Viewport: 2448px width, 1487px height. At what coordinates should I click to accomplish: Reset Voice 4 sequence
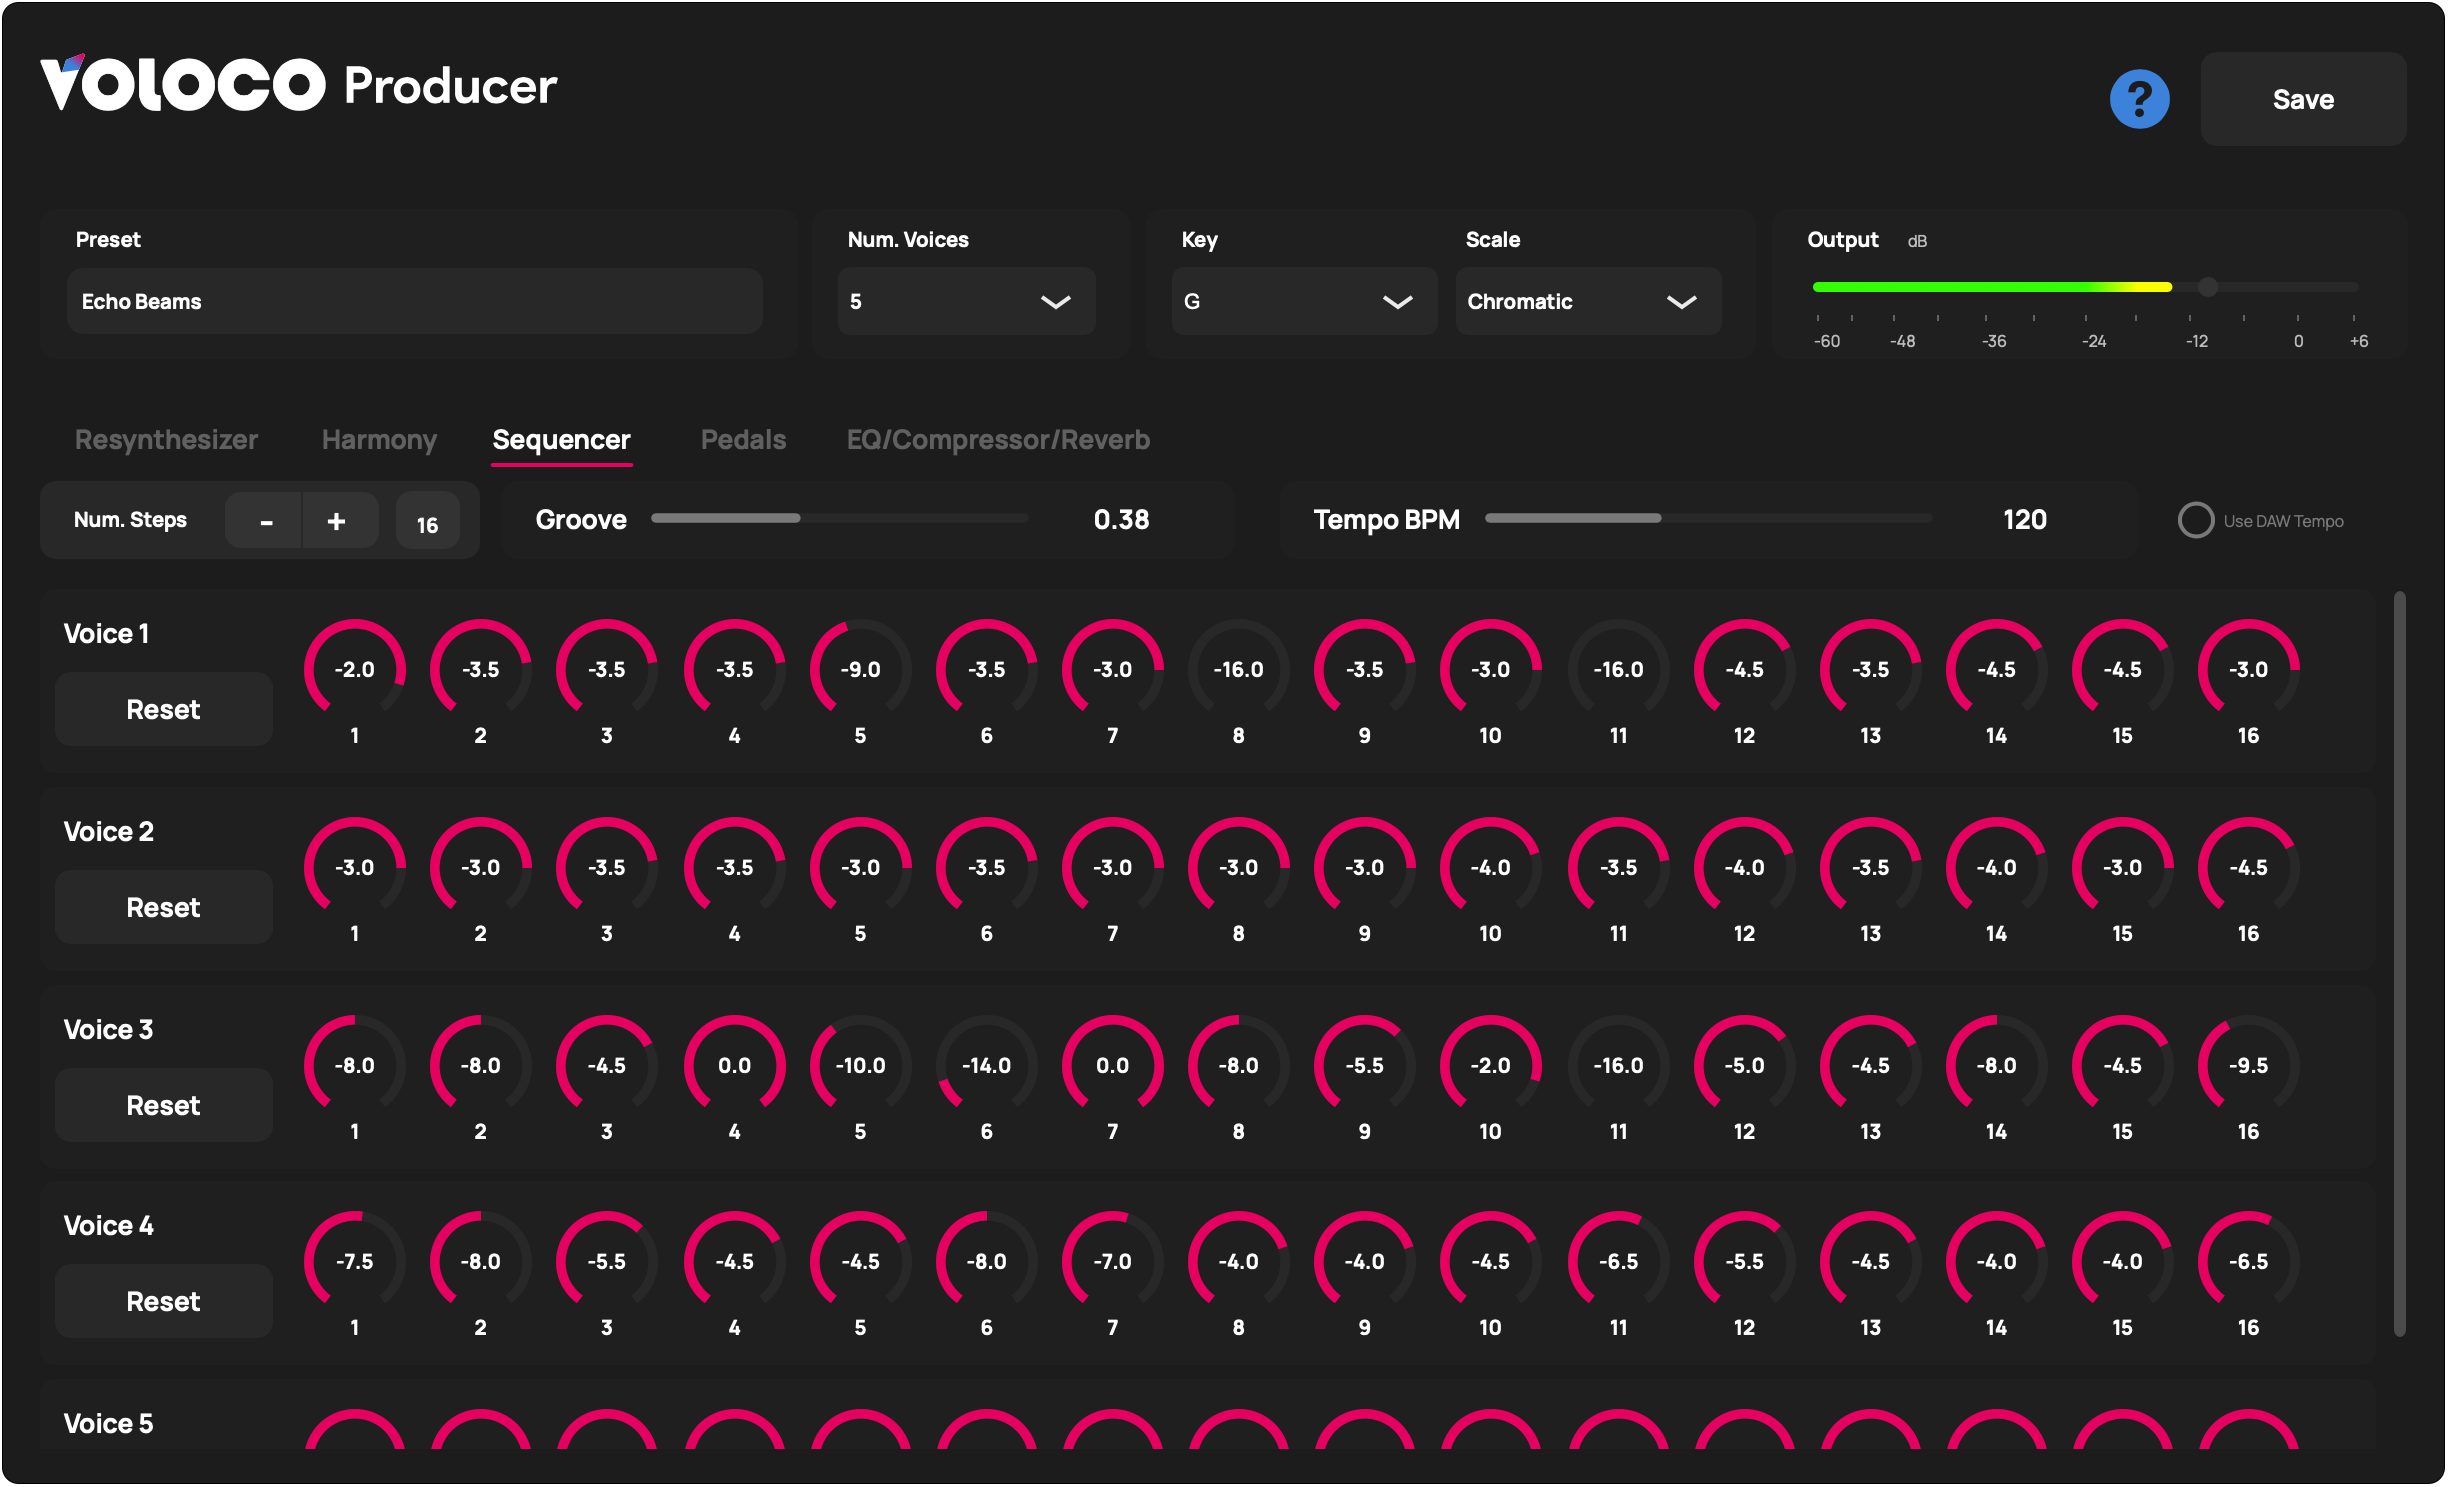tap(163, 1301)
